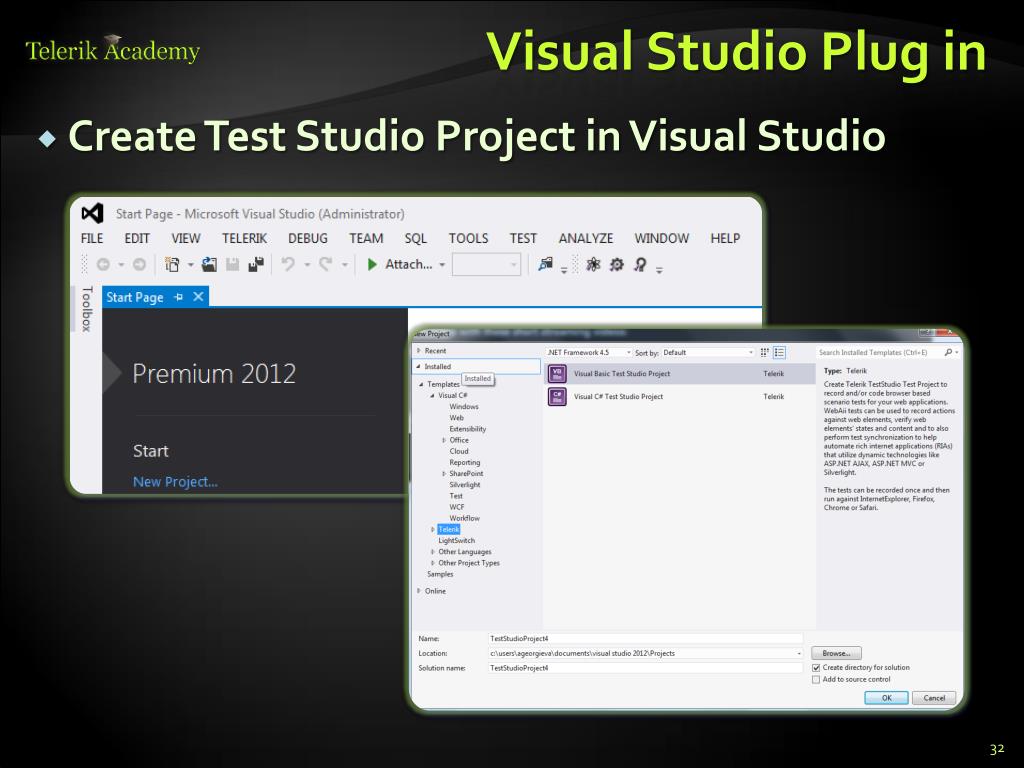The image size is (1024, 768).
Task: Expand the Online node
Action: click(419, 591)
